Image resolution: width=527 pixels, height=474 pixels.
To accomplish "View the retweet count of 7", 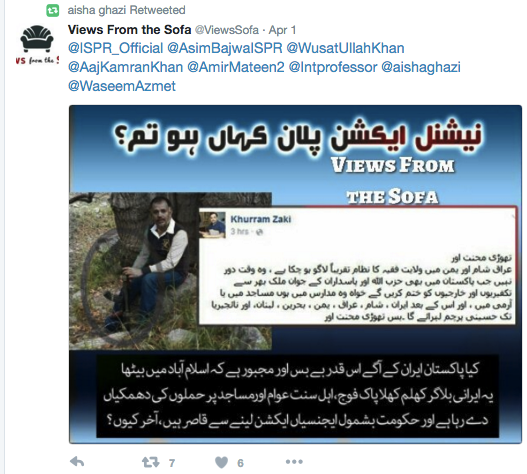I will 172,463.
